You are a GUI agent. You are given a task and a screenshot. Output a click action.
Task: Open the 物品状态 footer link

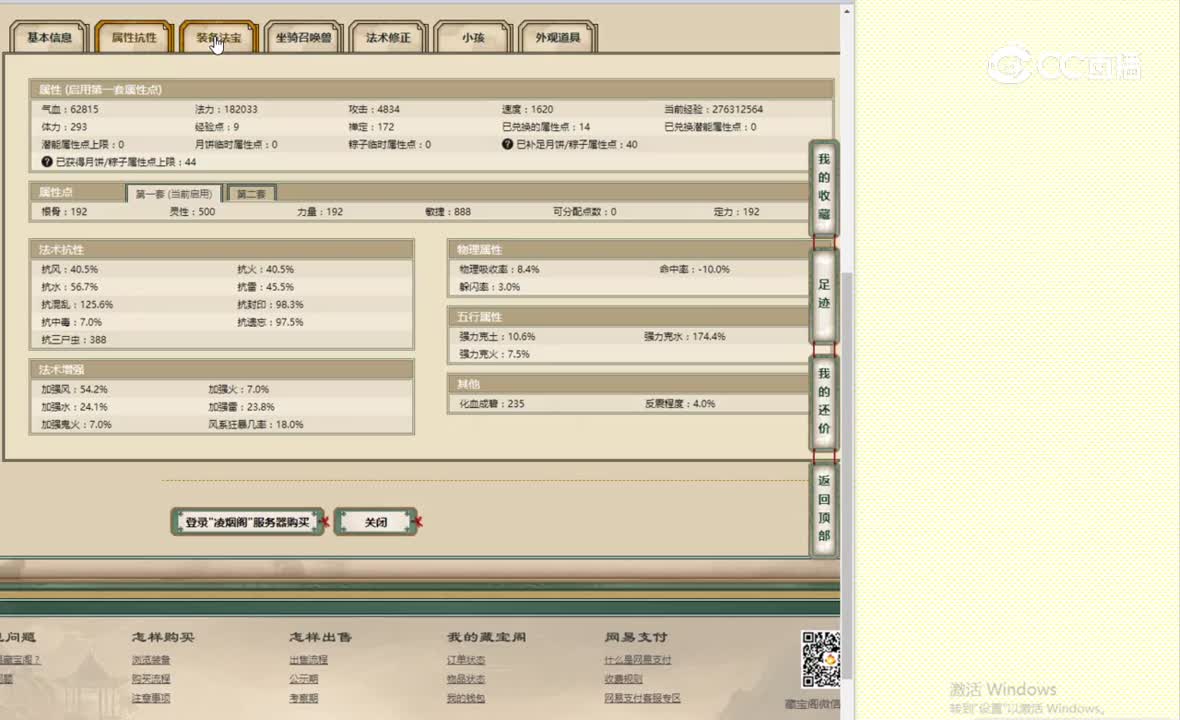tap(466, 679)
